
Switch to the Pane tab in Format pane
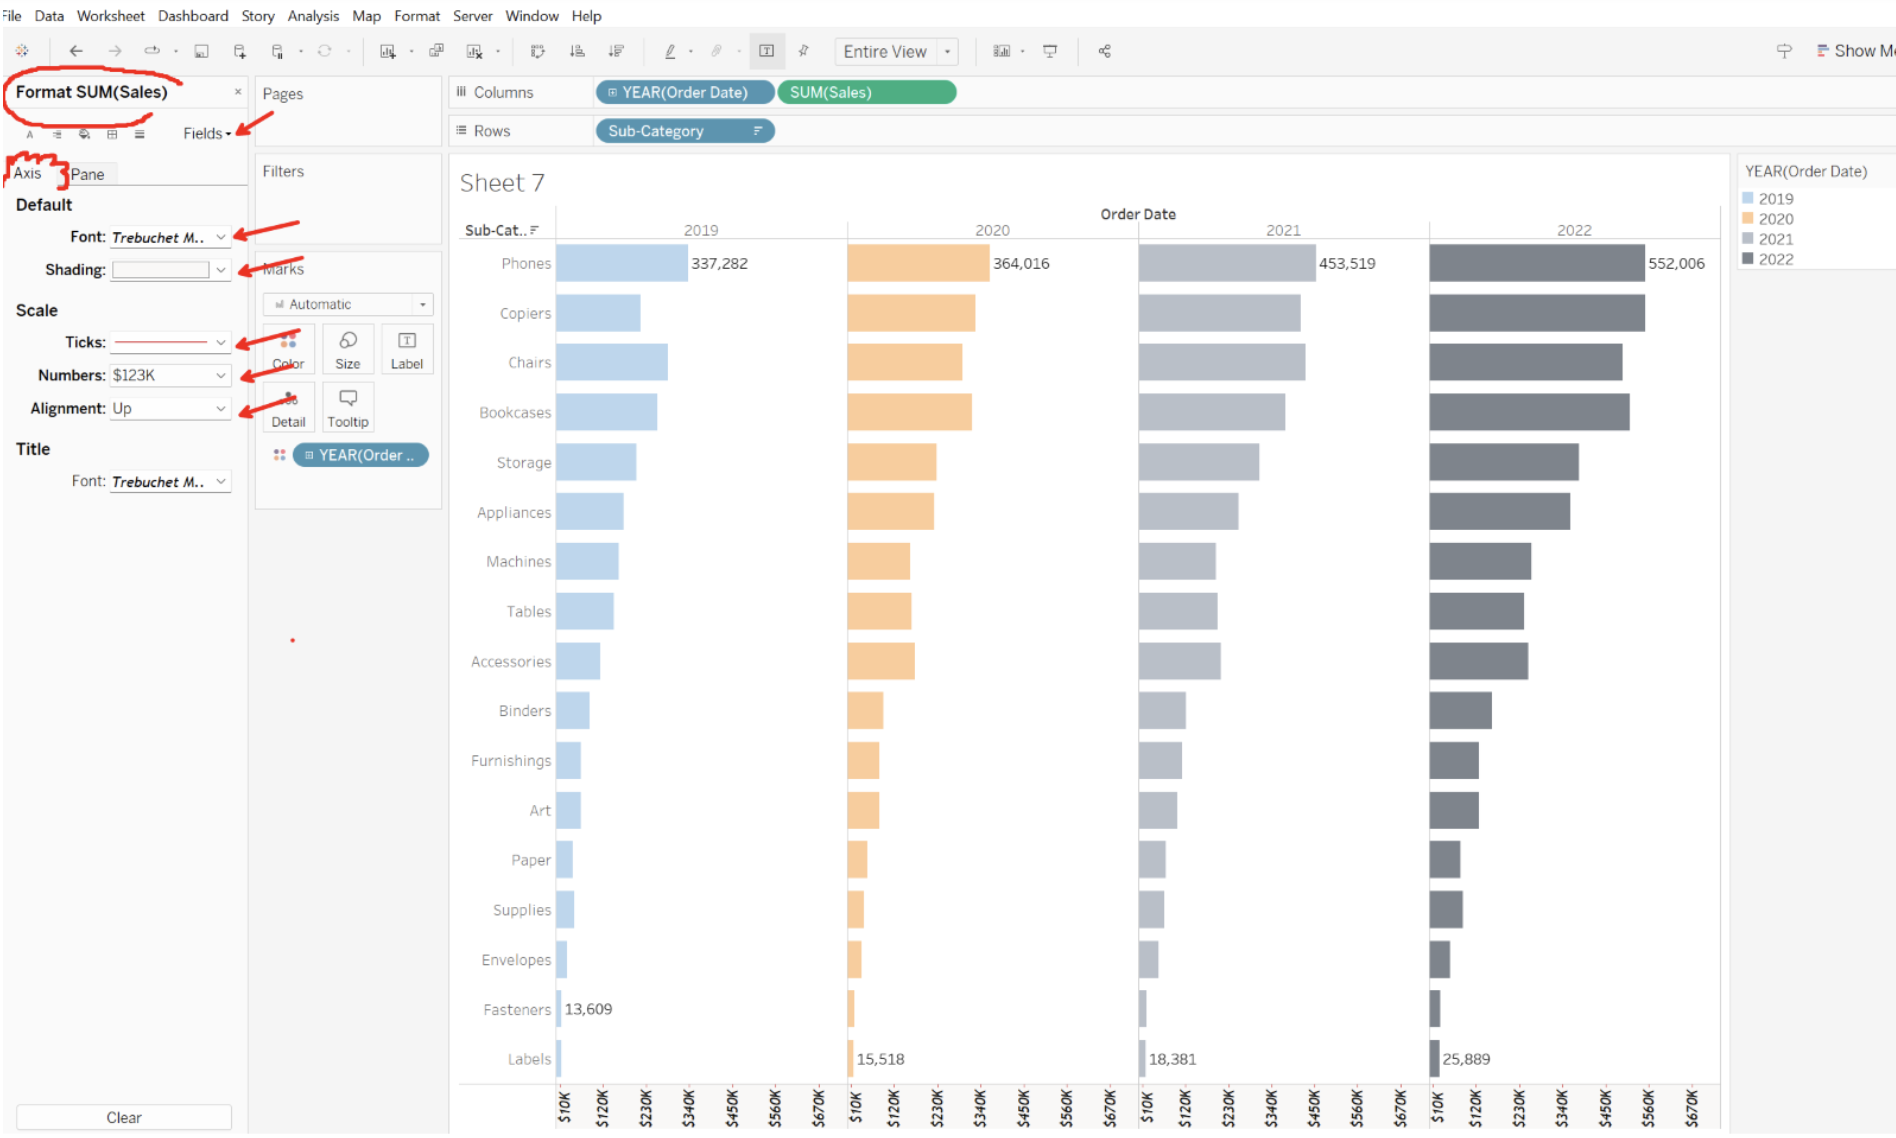point(89,173)
